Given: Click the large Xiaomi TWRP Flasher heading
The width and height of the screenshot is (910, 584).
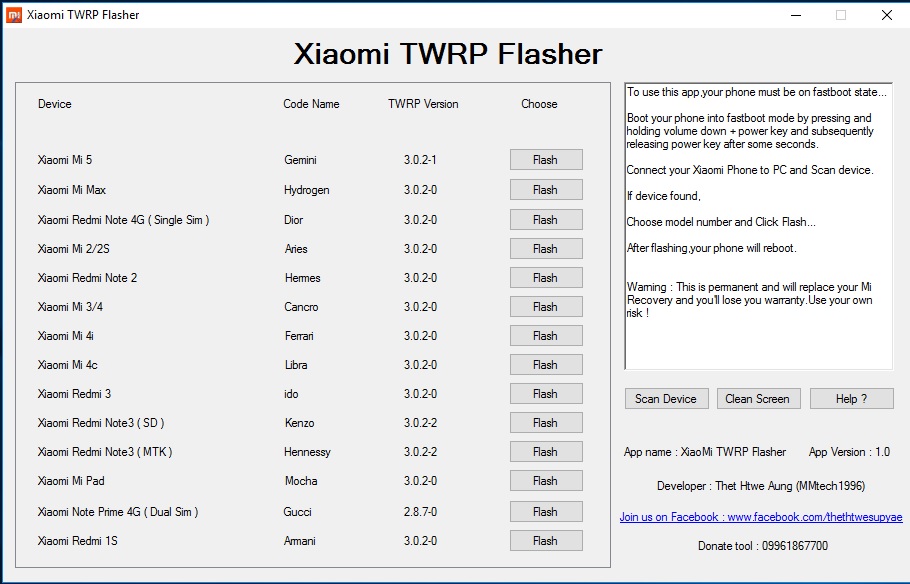Looking at the screenshot, I should (447, 54).
